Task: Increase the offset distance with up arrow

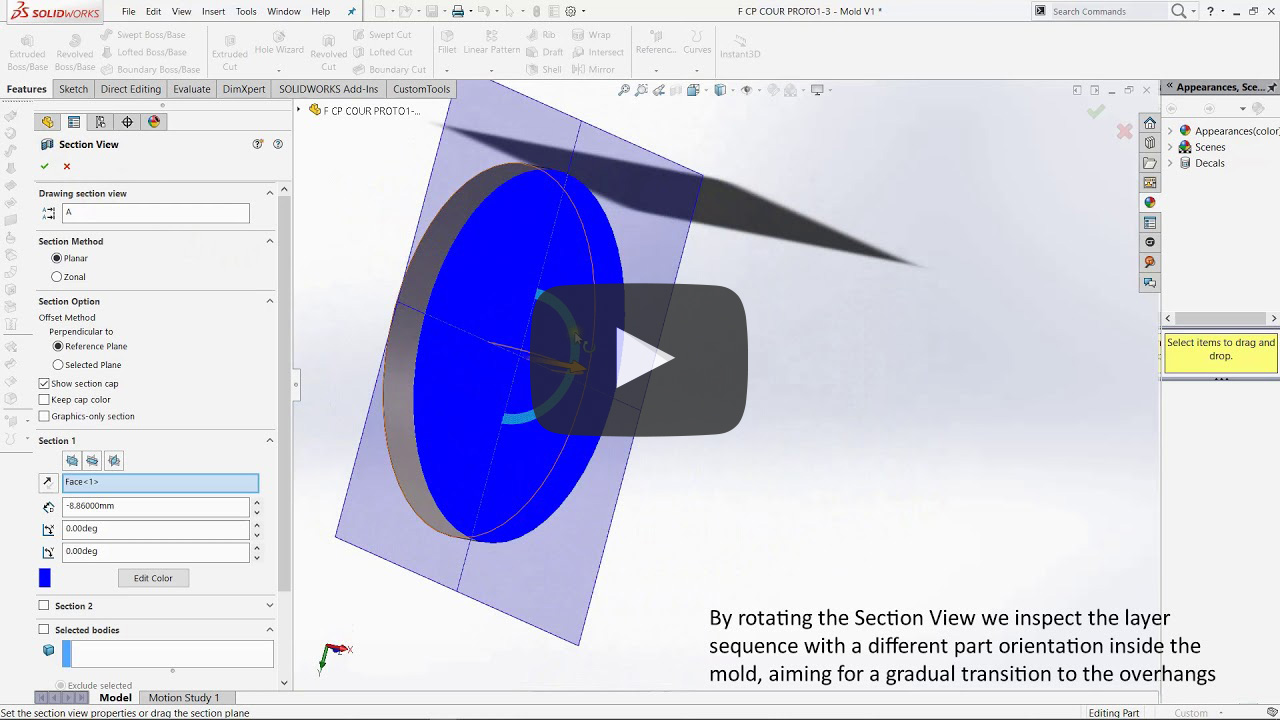Action: click(x=257, y=501)
